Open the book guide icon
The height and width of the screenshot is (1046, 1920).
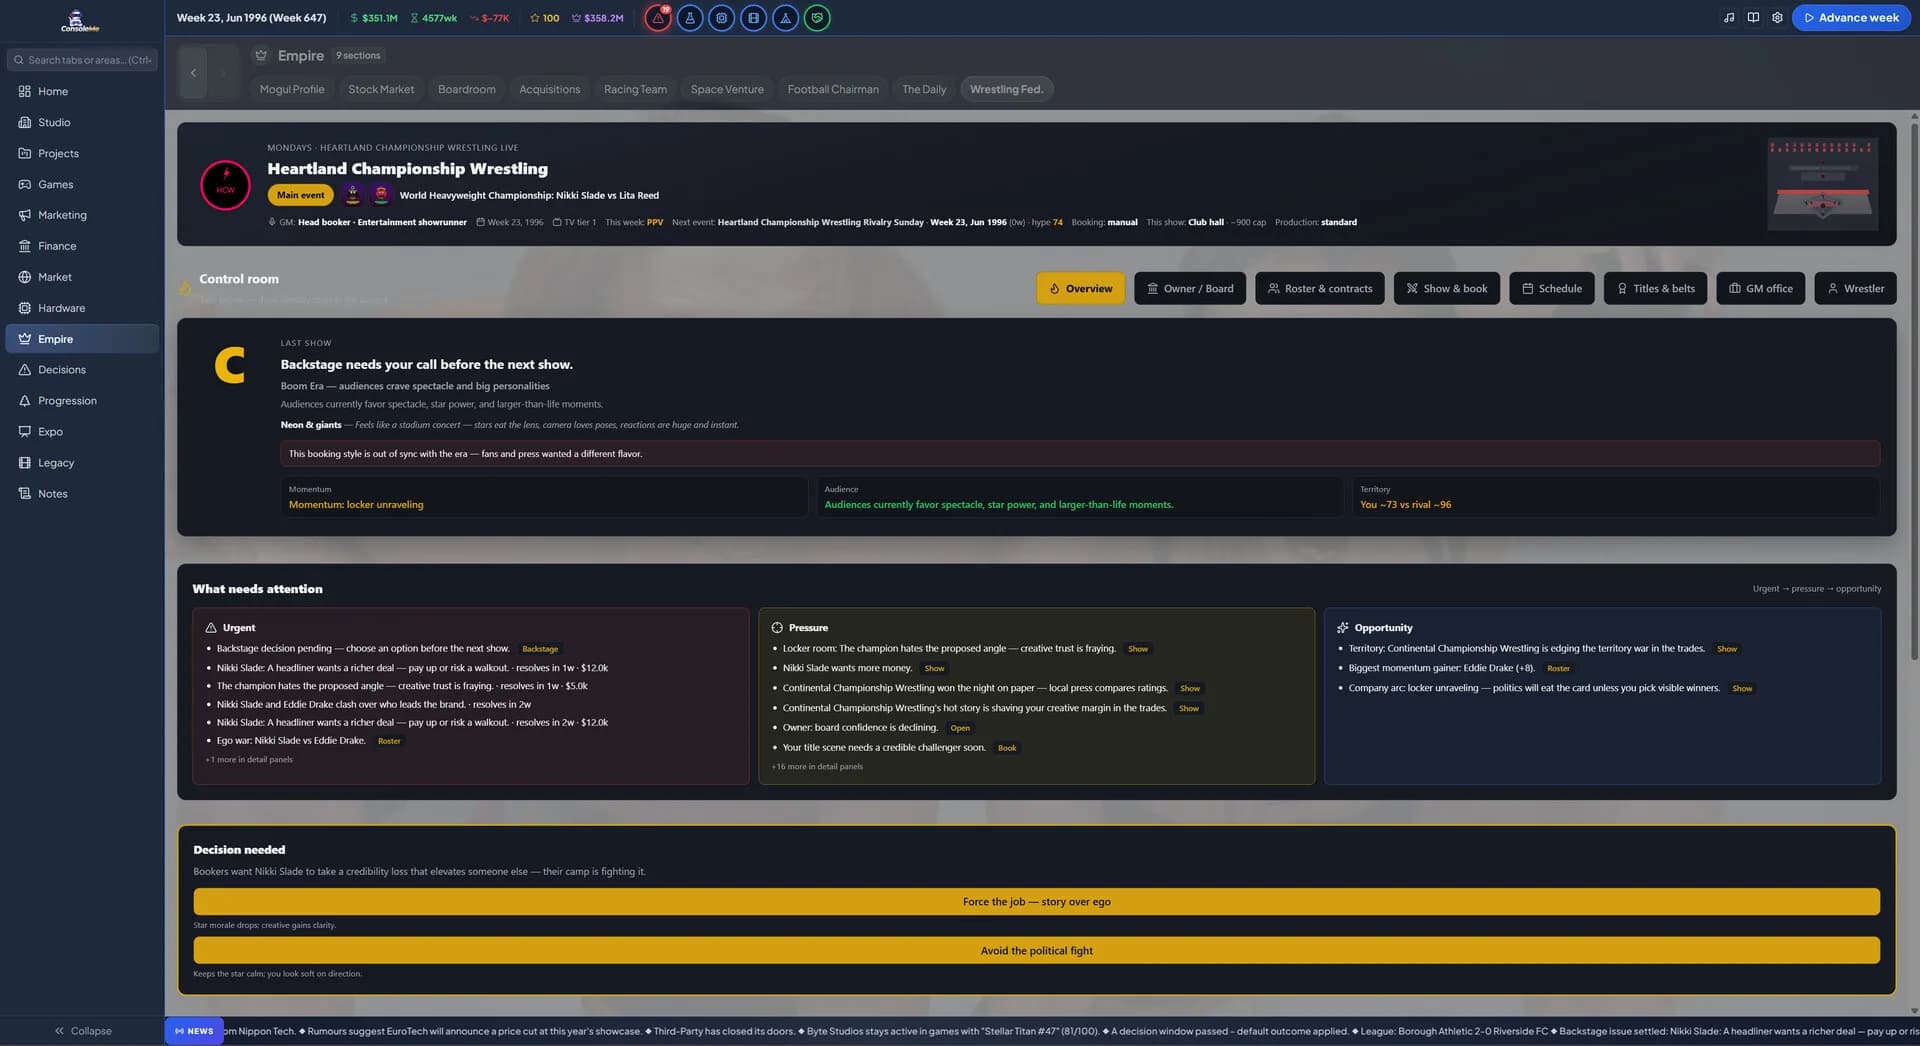click(1753, 18)
